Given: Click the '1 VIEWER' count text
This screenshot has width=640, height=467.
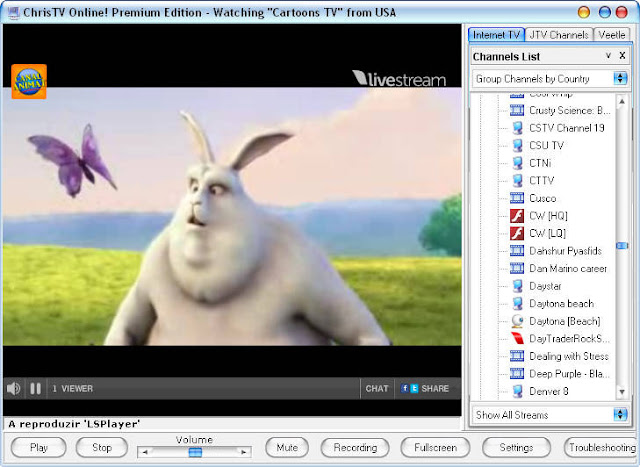Looking at the screenshot, I should 73,388.
